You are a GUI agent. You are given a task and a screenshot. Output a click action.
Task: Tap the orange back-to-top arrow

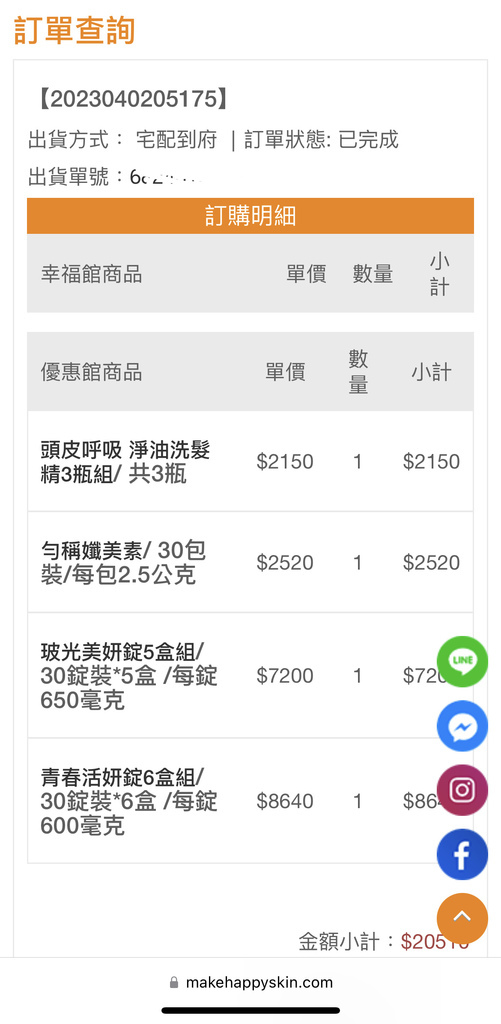point(462,918)
